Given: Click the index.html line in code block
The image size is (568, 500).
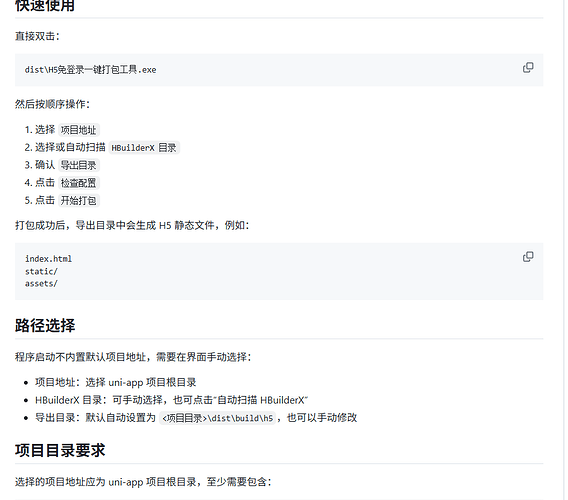Looking at the screenshot, I should click(48, 259).
